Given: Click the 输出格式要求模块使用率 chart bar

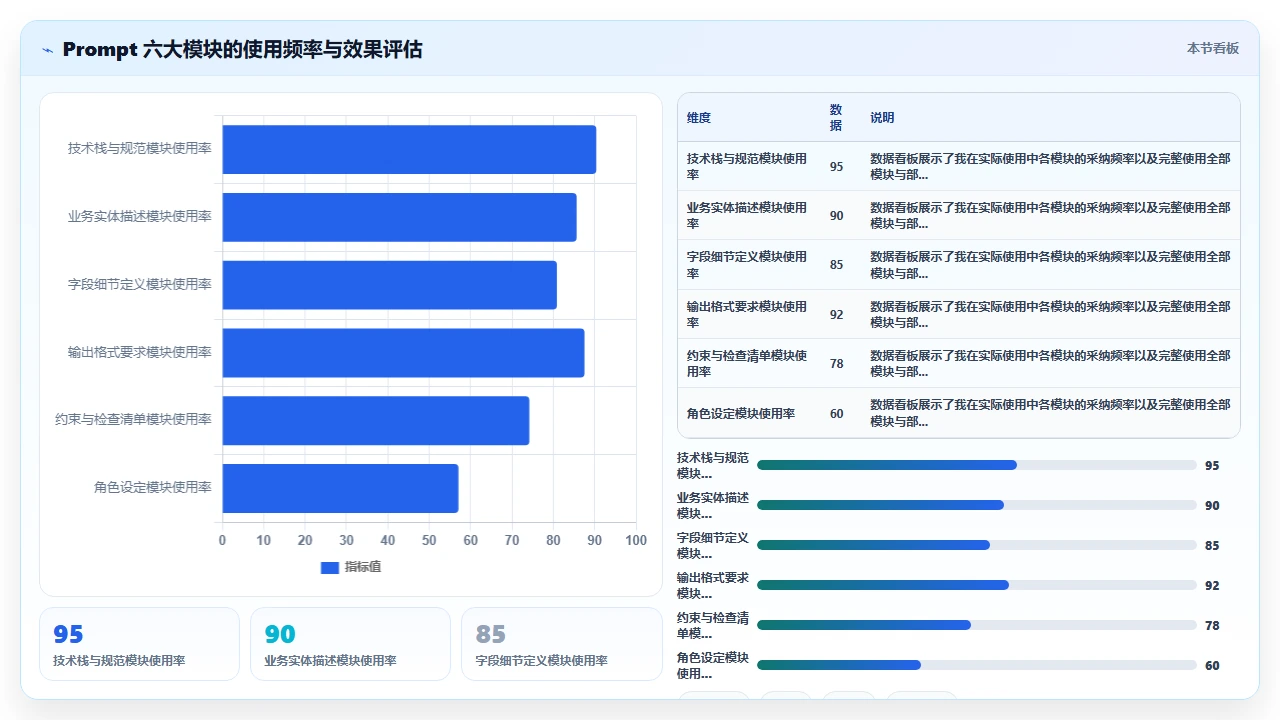Looking at the screenshot, I should click(403, 353).
